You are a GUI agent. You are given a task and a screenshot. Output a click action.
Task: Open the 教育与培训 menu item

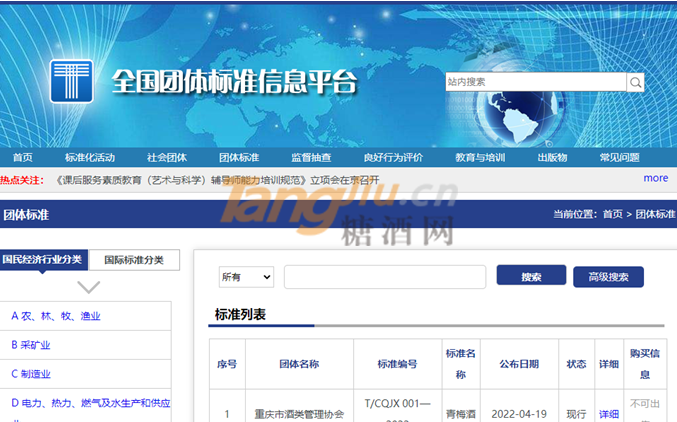point(480,158)
